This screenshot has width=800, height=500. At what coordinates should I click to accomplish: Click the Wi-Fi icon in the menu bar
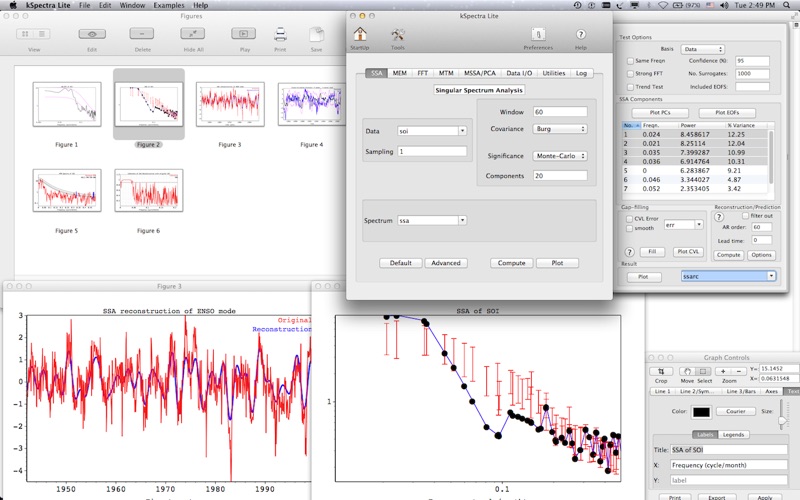click(663, 5)
